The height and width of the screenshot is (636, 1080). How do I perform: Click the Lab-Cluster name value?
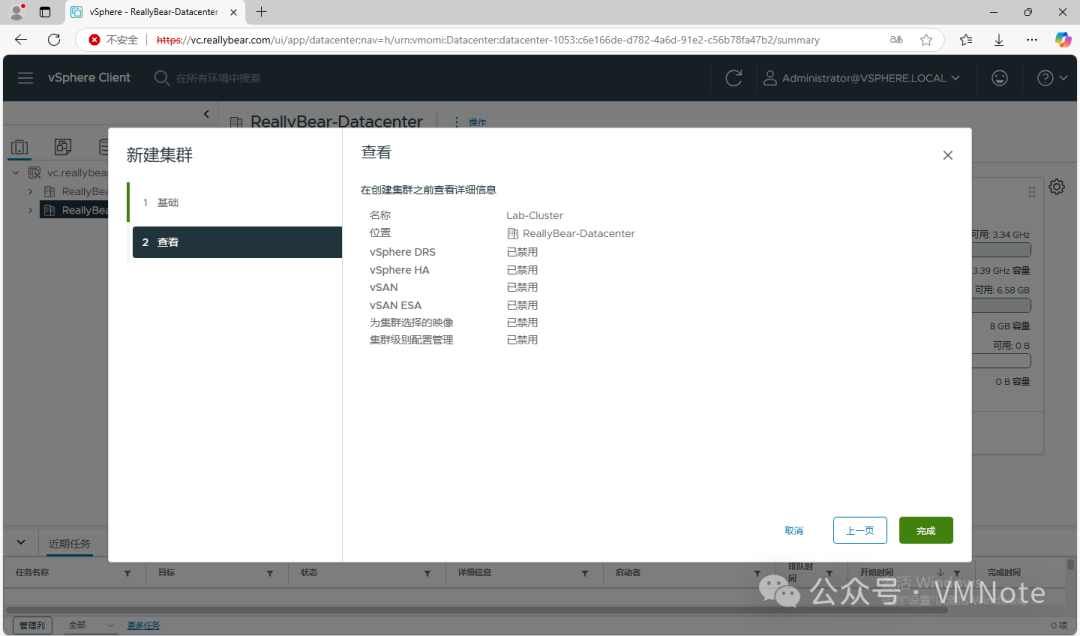coord(534,215)
